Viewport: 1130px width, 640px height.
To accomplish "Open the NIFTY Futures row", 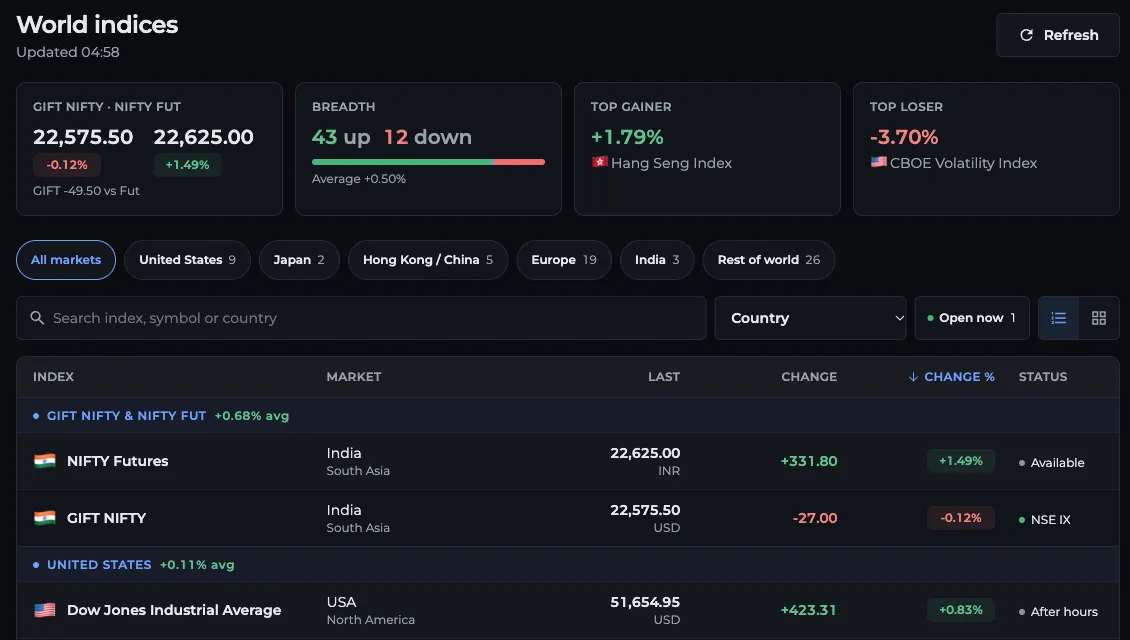I will pyautogui.click(x=567, y=461).
